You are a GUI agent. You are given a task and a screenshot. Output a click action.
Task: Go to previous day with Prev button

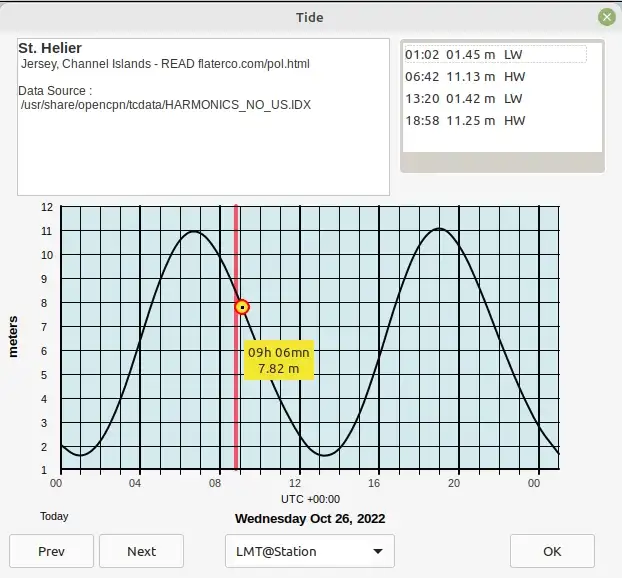point(52,551)
